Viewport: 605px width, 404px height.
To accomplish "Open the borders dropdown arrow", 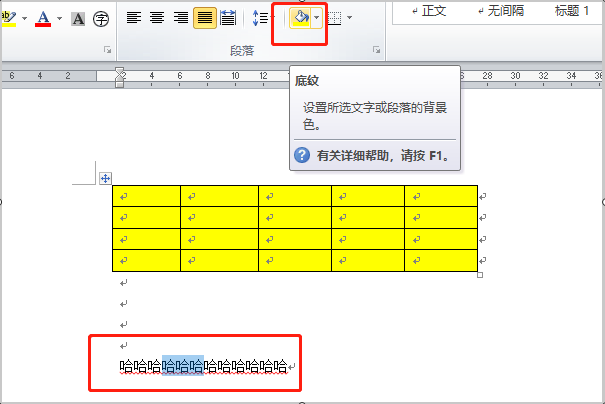I will click(349, 17).
